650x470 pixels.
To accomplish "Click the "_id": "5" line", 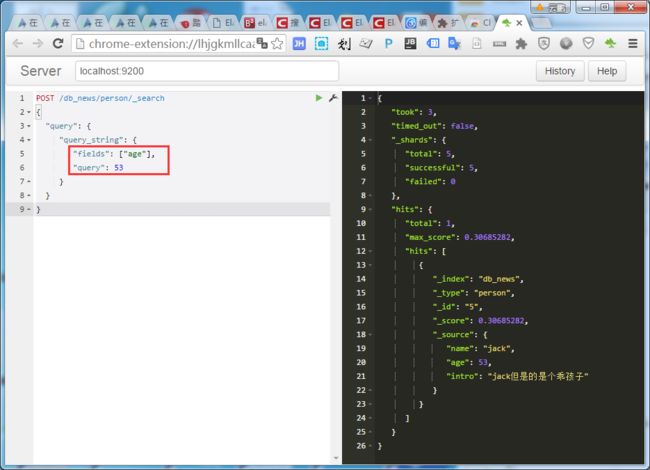I will coord(457,307).
